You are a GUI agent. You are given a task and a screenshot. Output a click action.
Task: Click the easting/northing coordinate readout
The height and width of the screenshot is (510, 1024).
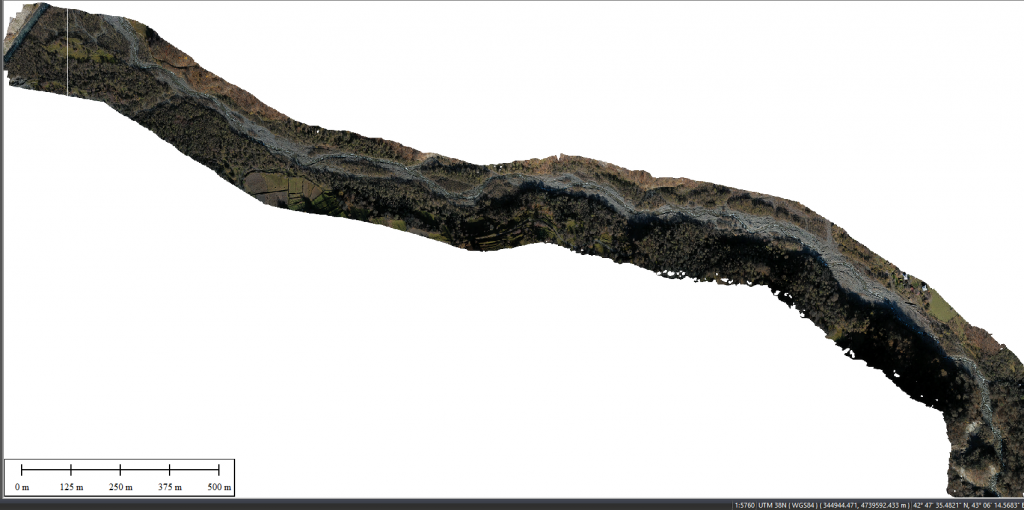[x=861, y=504]
